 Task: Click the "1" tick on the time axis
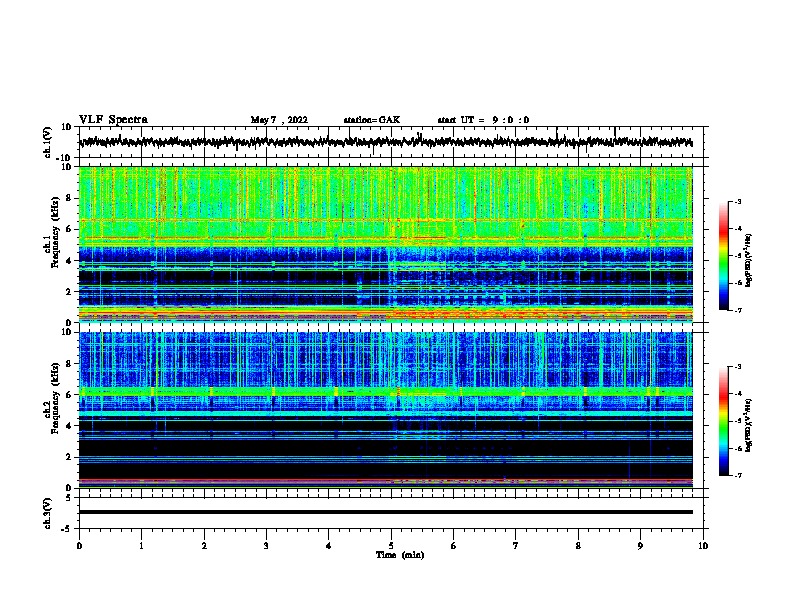[141, 546]
